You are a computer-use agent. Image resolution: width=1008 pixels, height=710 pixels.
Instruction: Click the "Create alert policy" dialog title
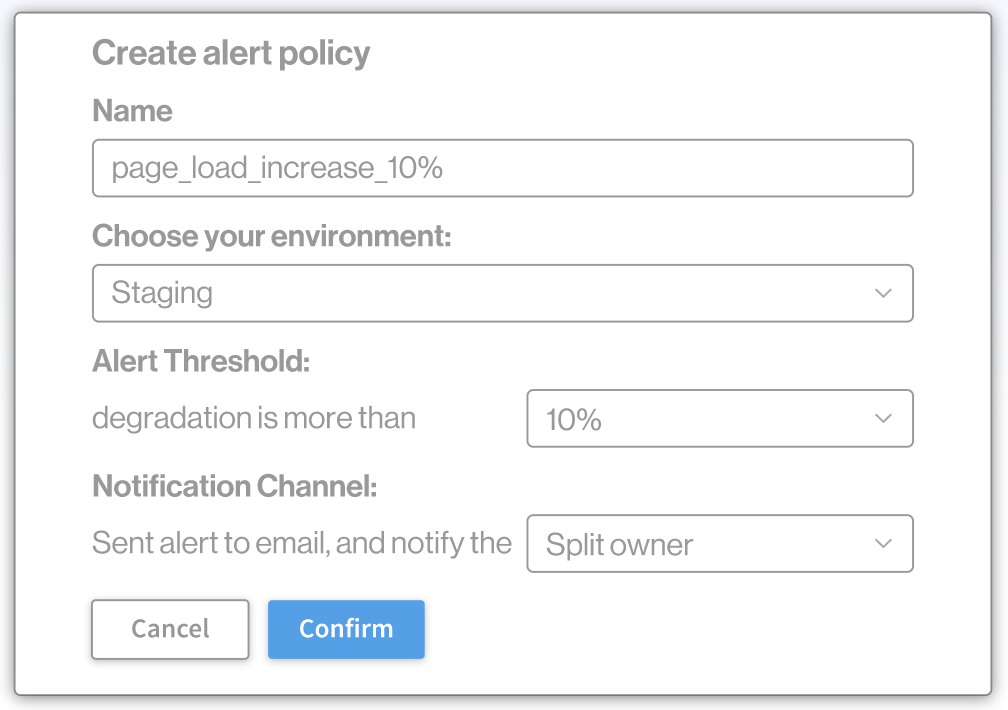[231, 53]
